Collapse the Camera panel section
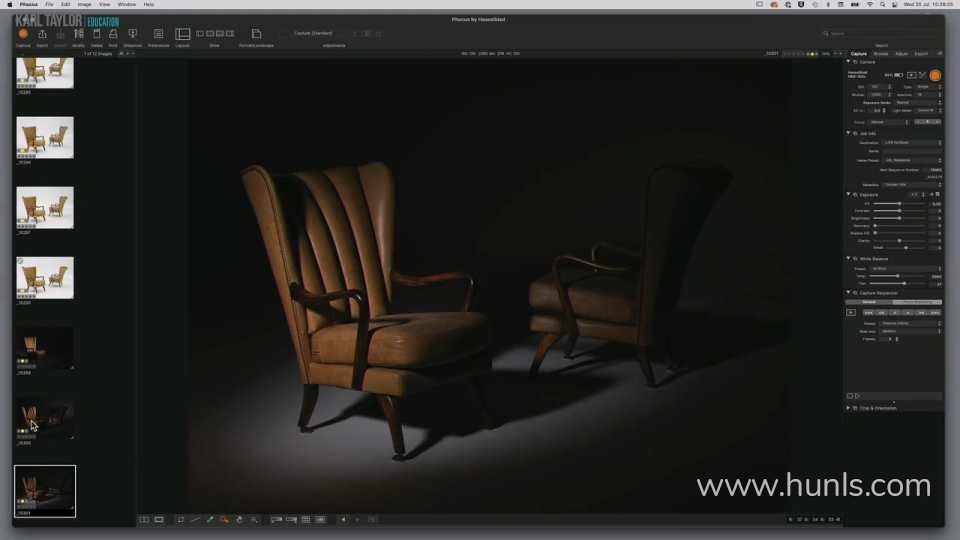Image resolution: width=960 pixels, height=540 pixels. click(x=849, y=62)
